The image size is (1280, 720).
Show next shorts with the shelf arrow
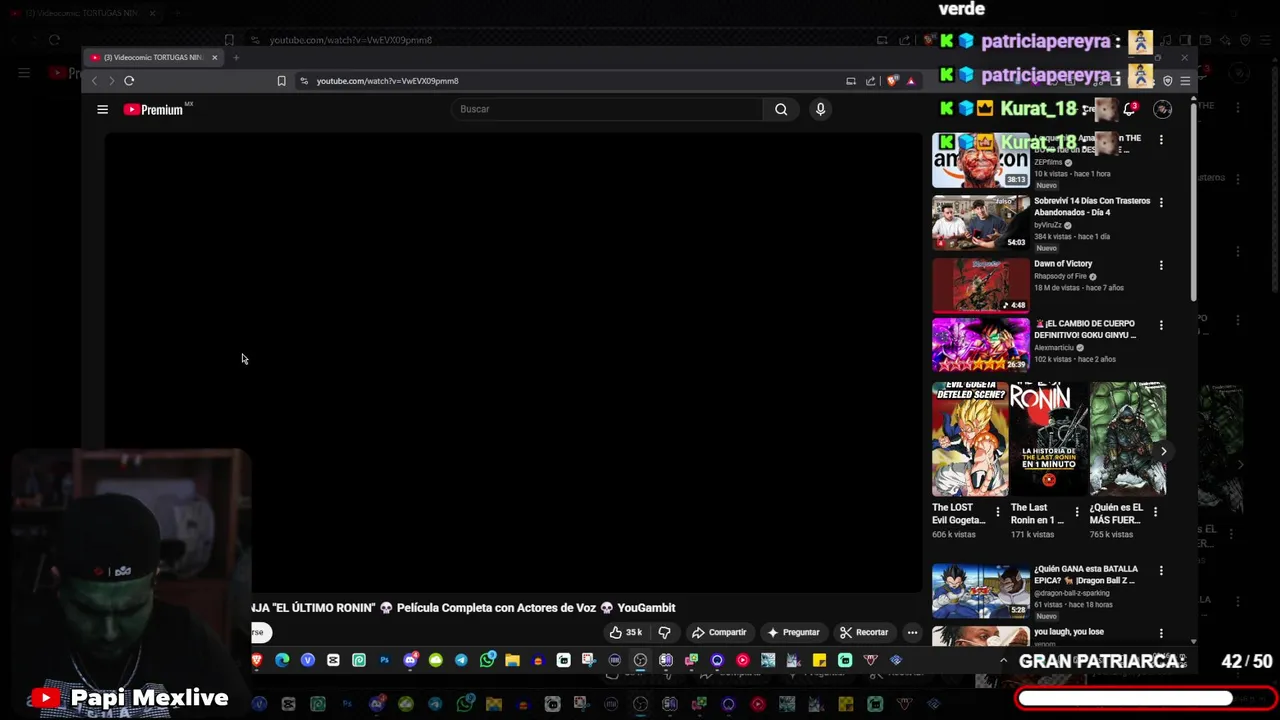click(1163, 451)
